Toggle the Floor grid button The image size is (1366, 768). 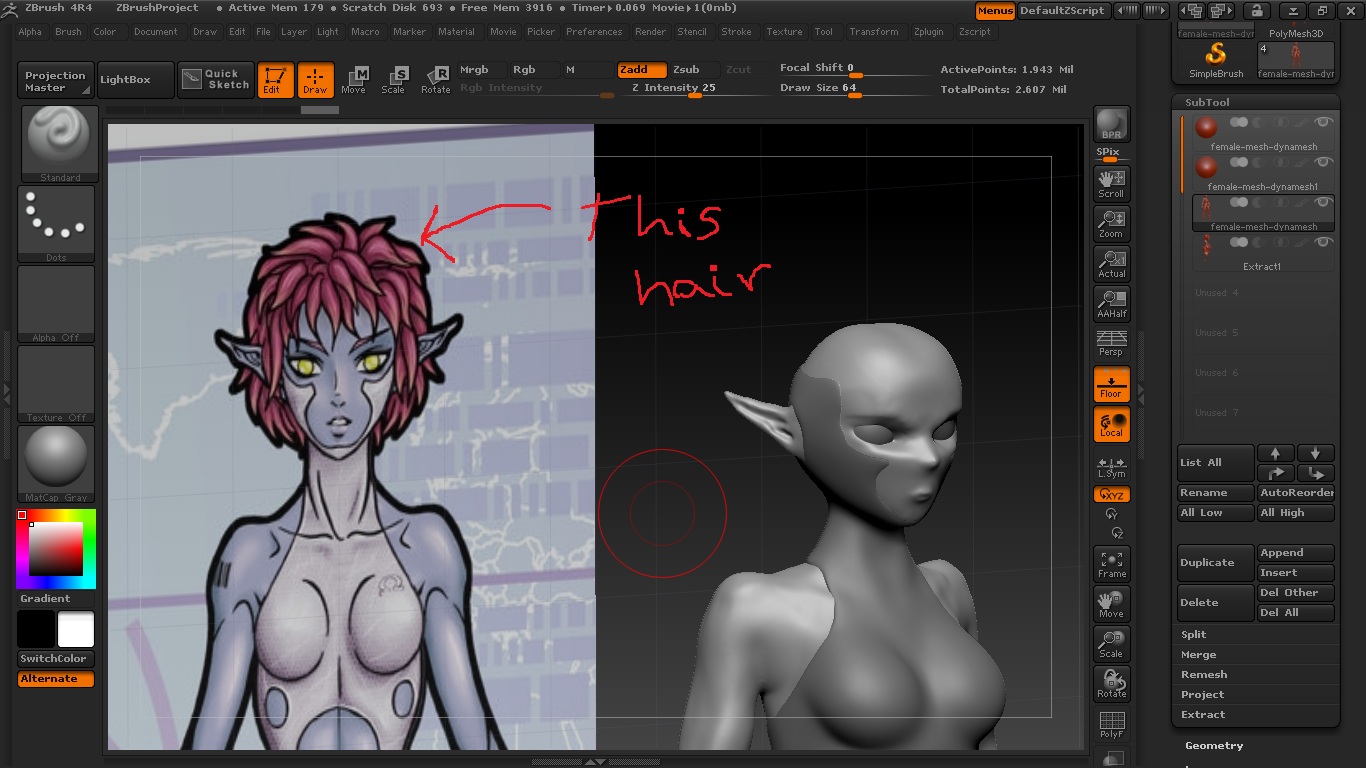[1111, 383]
